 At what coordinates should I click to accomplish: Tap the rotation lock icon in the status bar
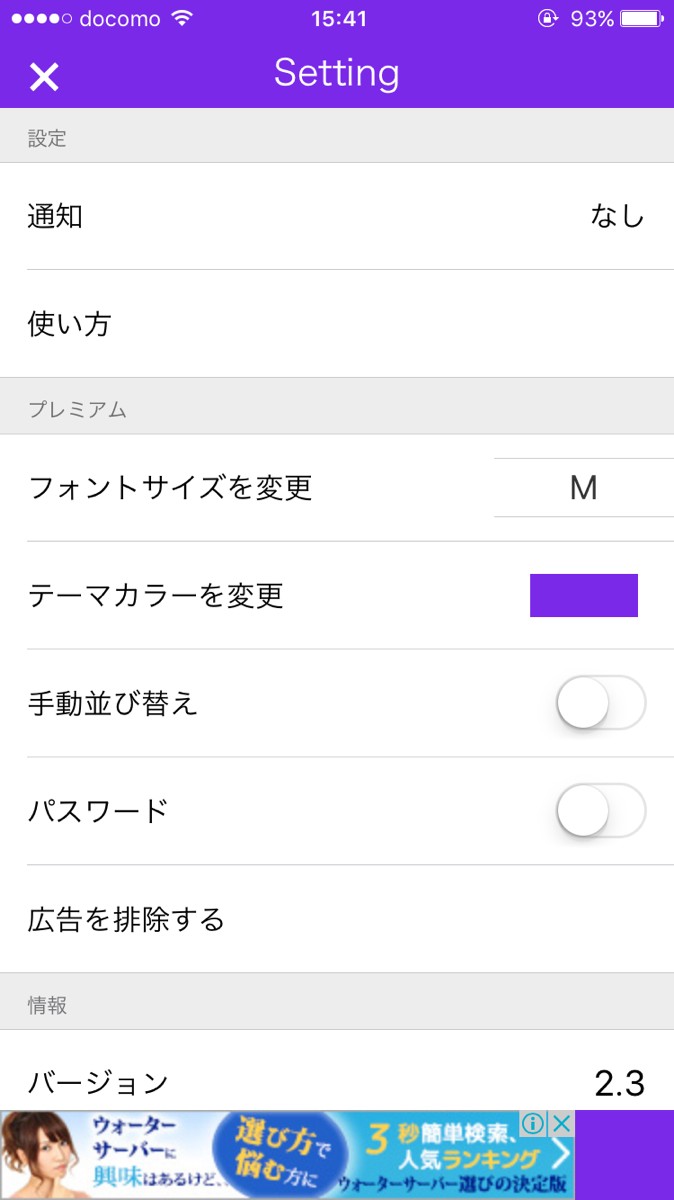click(547, 19)
